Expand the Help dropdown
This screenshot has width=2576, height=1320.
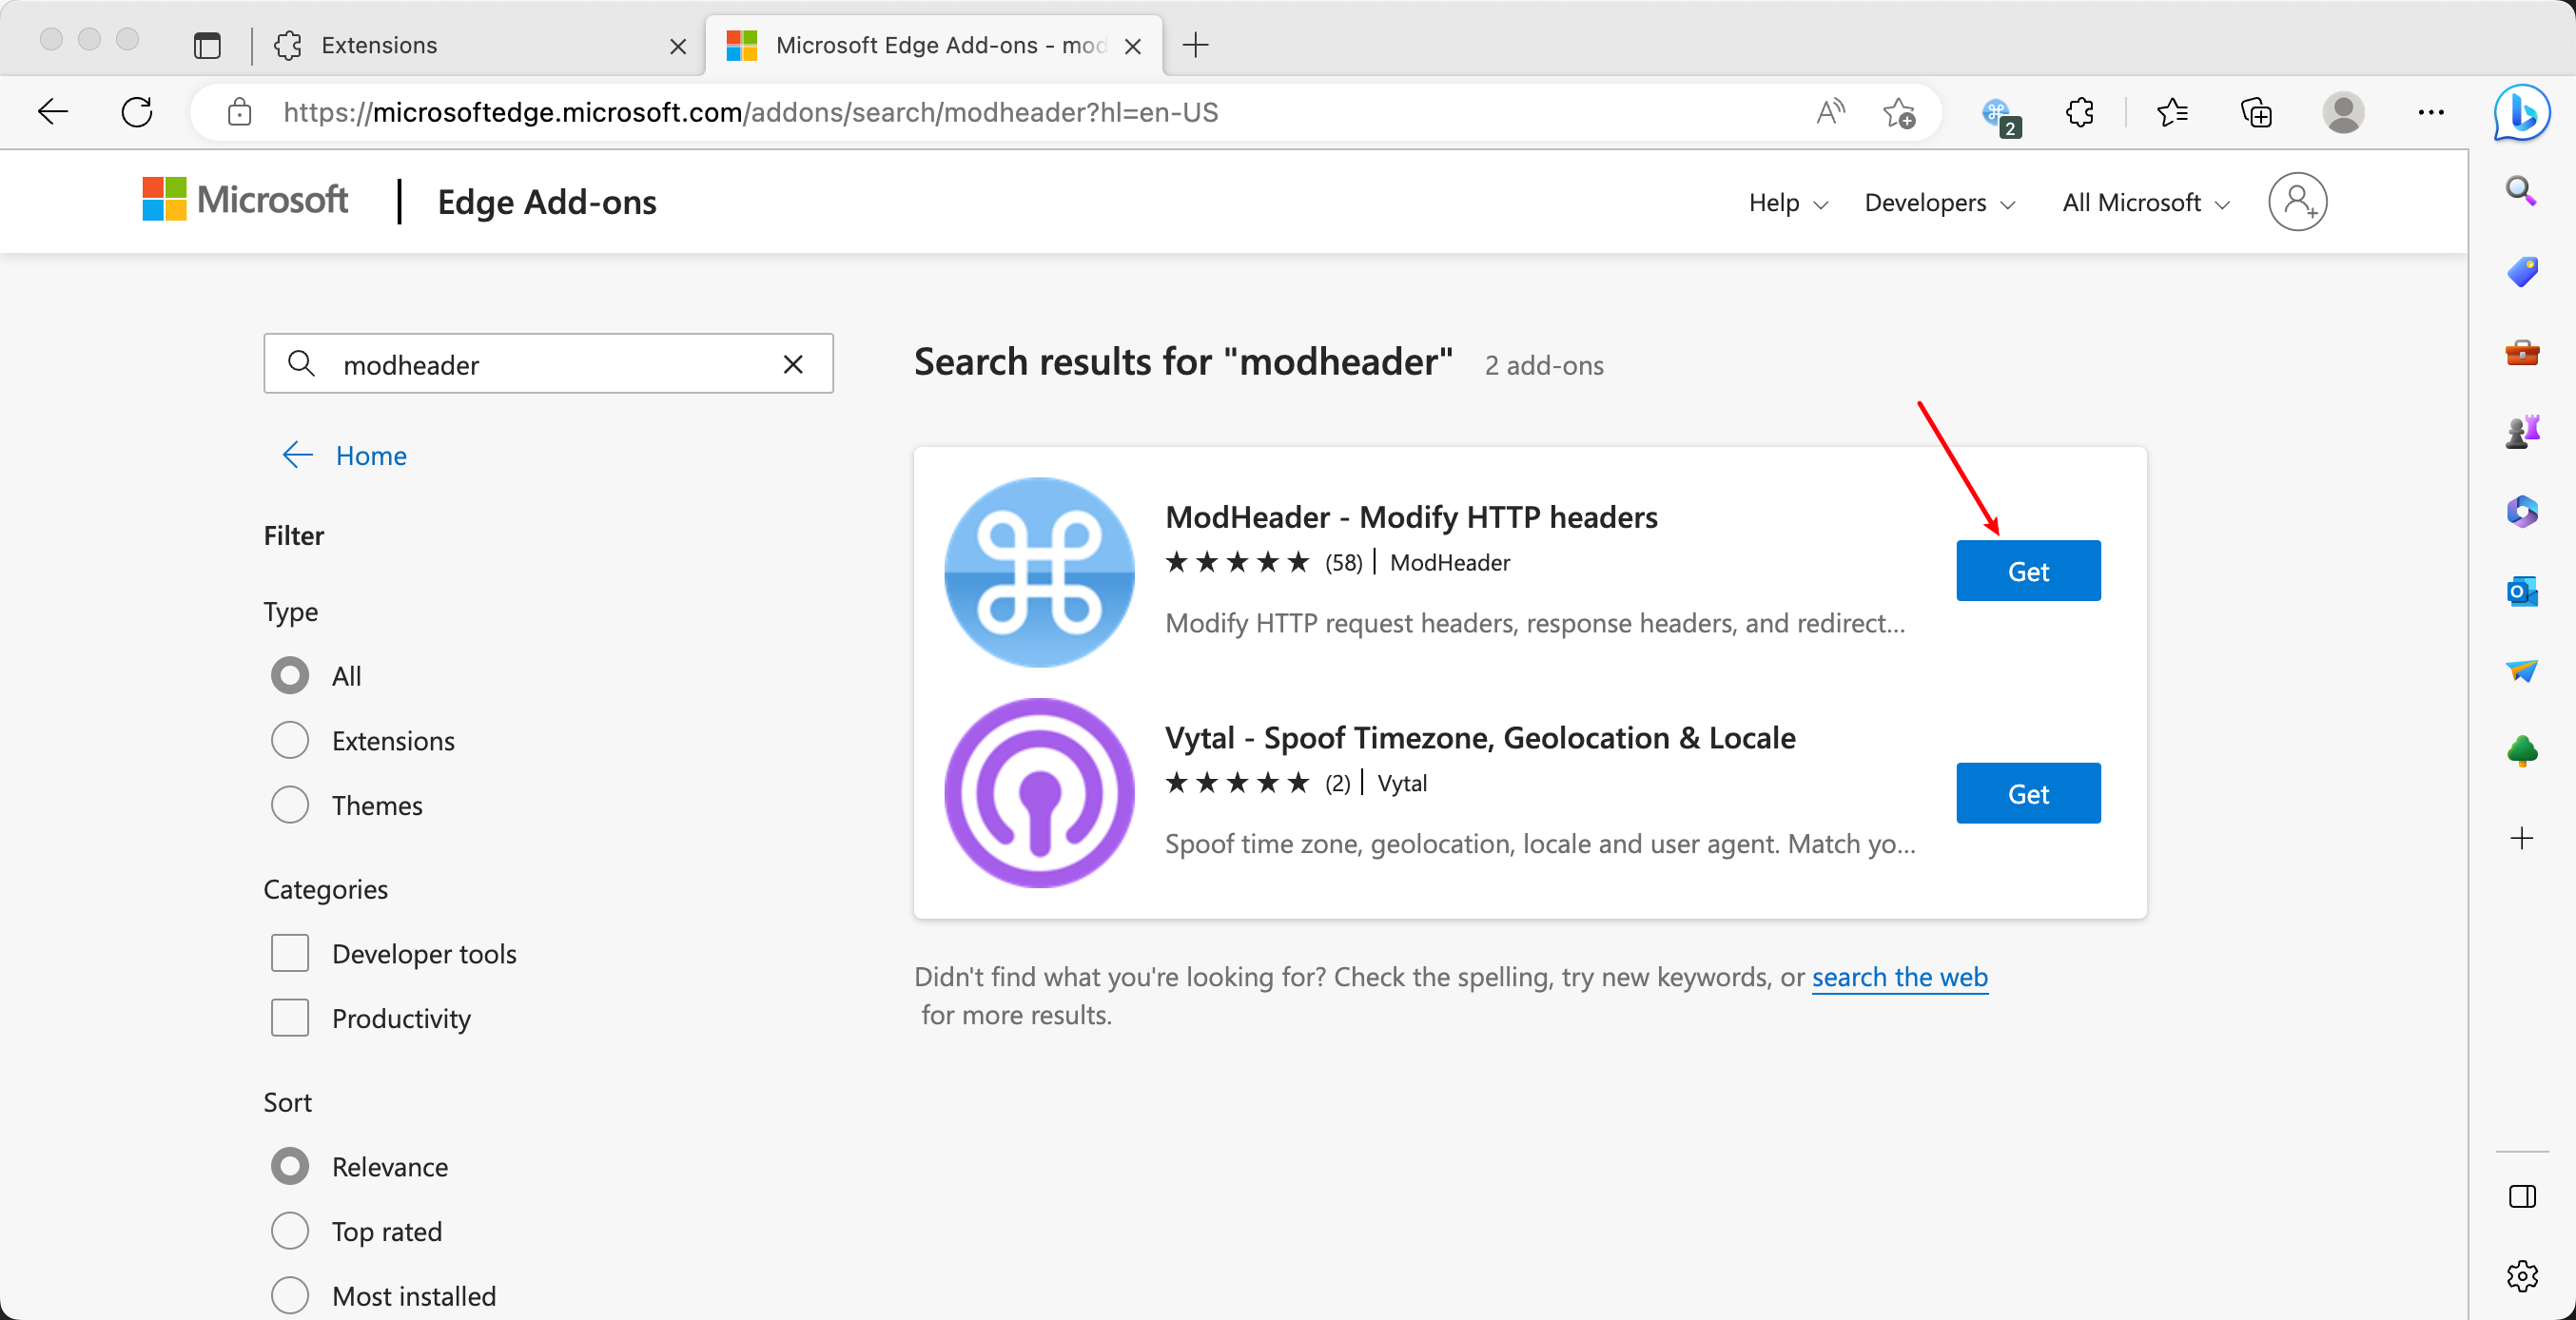tap(1788, 203)
